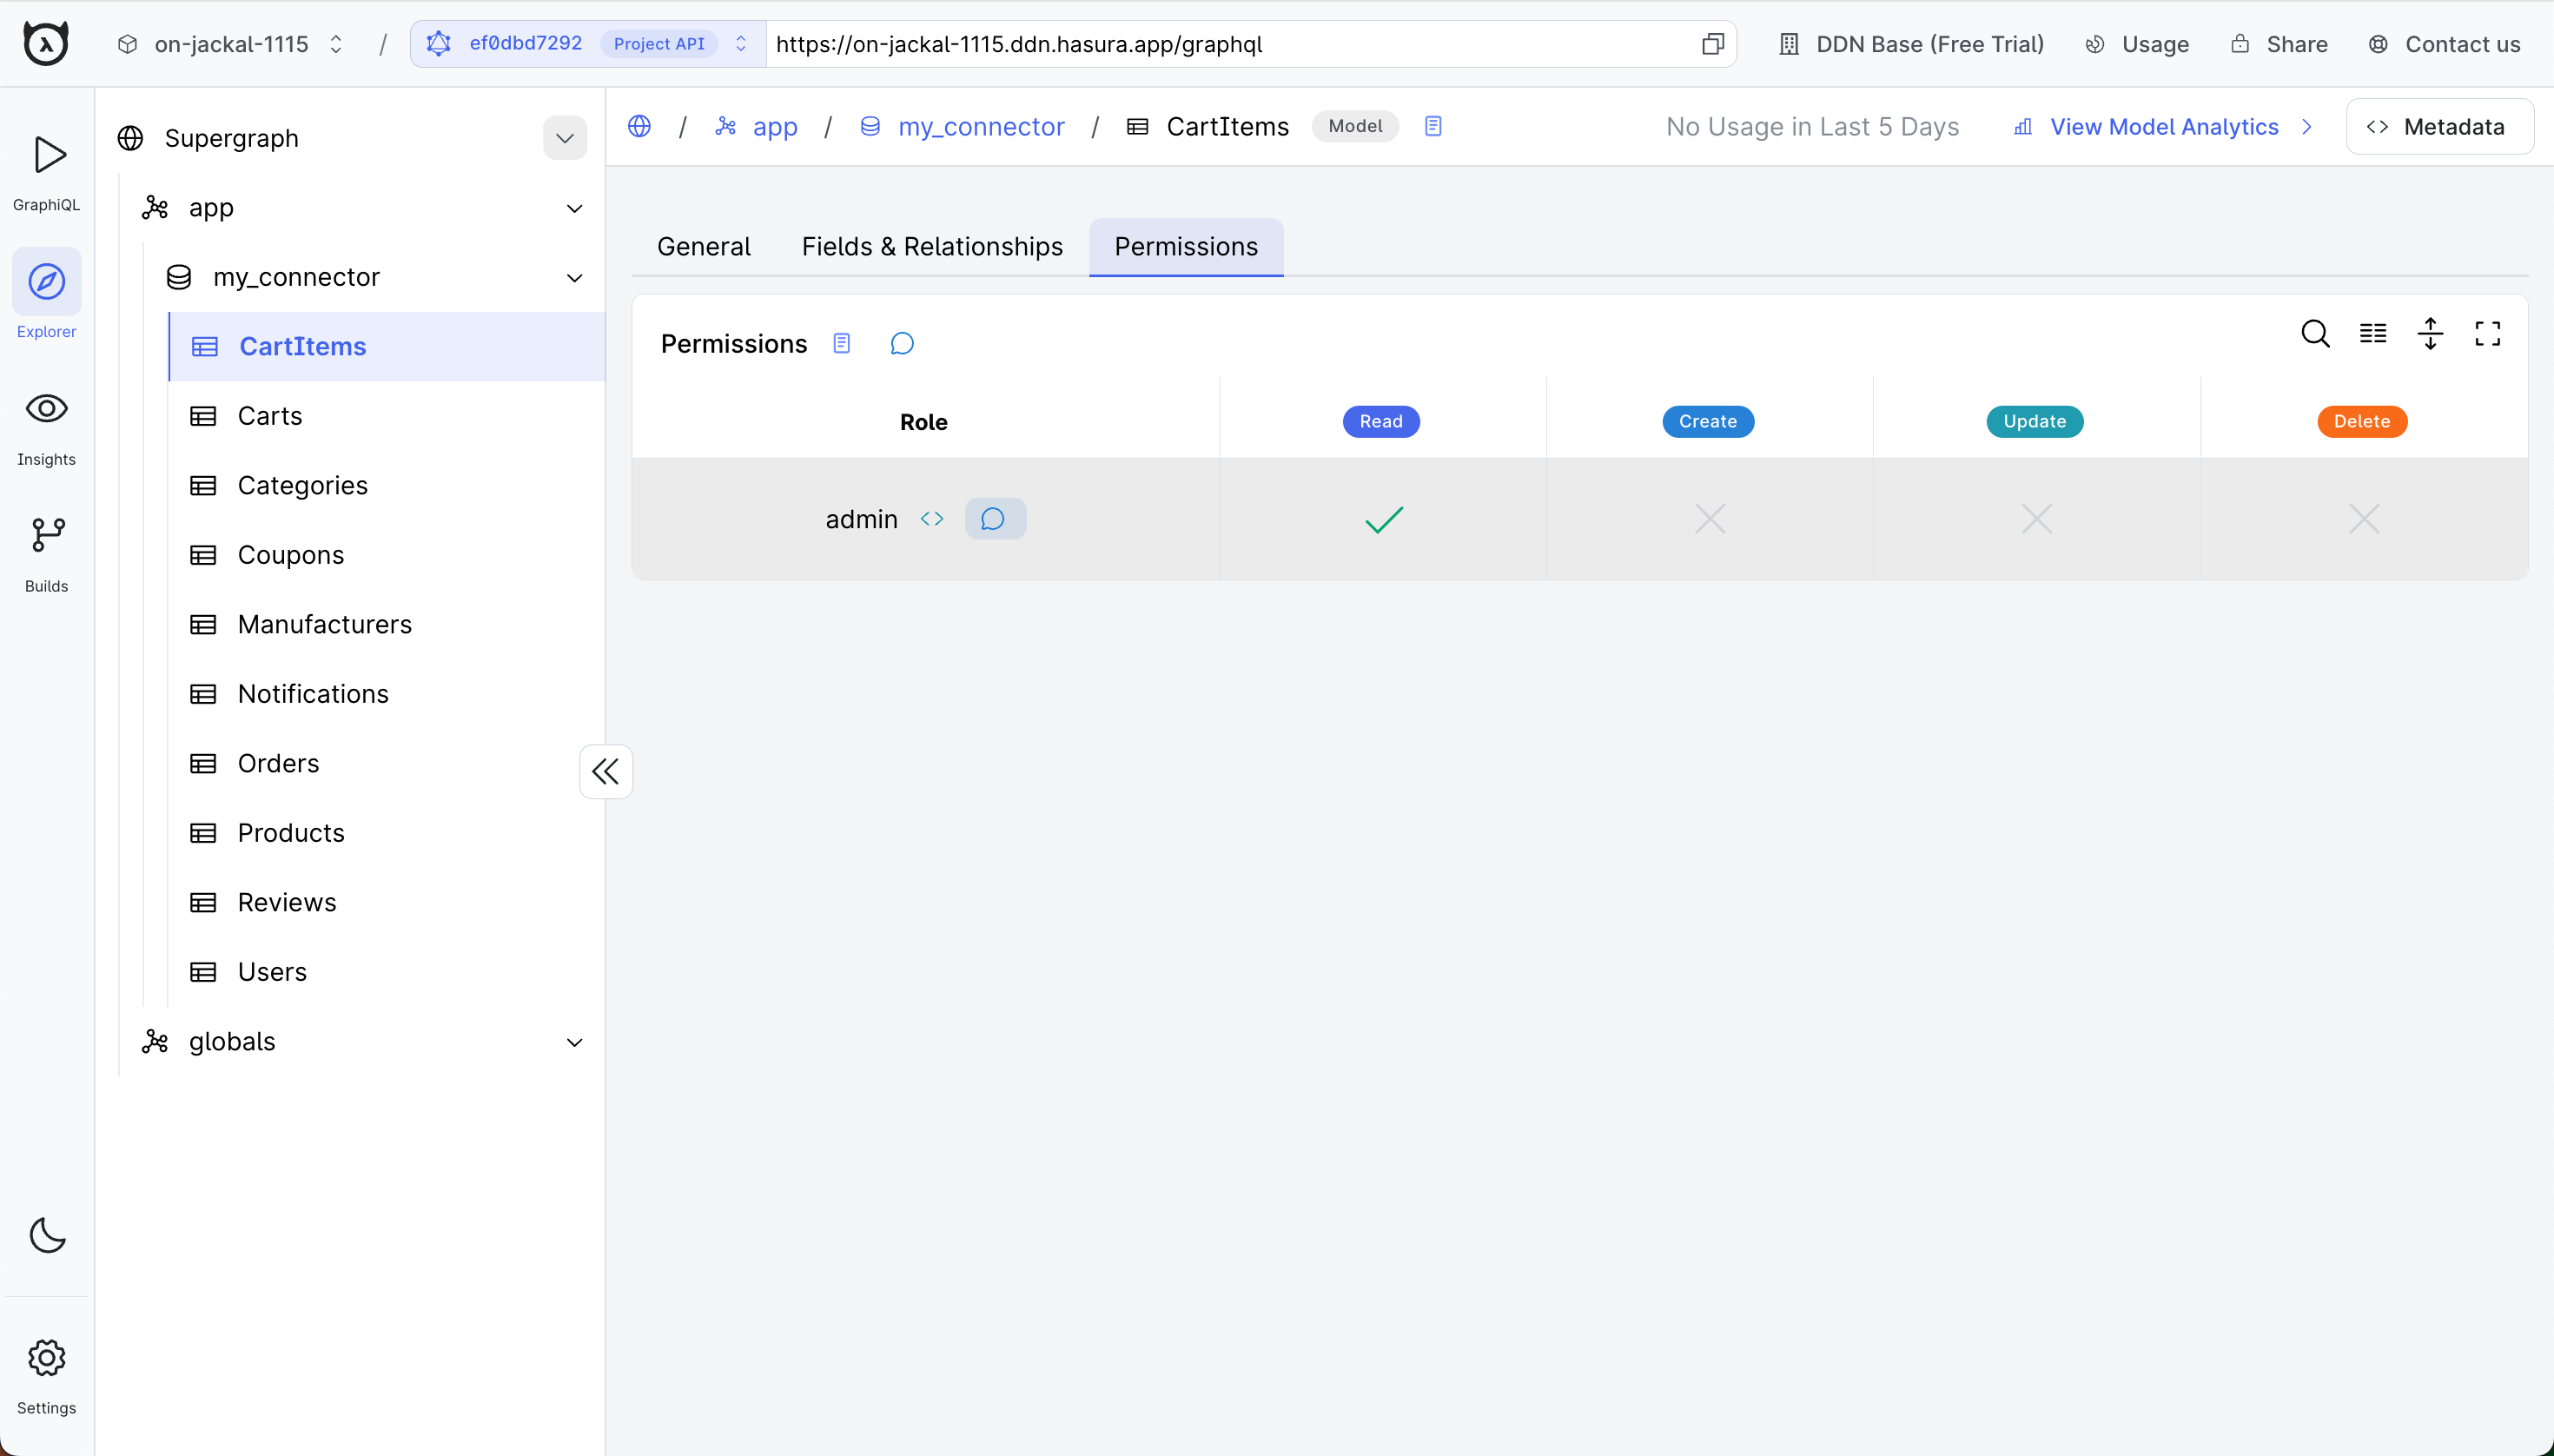2554x1456 pixels.
Task: Select the Permissions tab
Action: click(x=1186, y=246)
